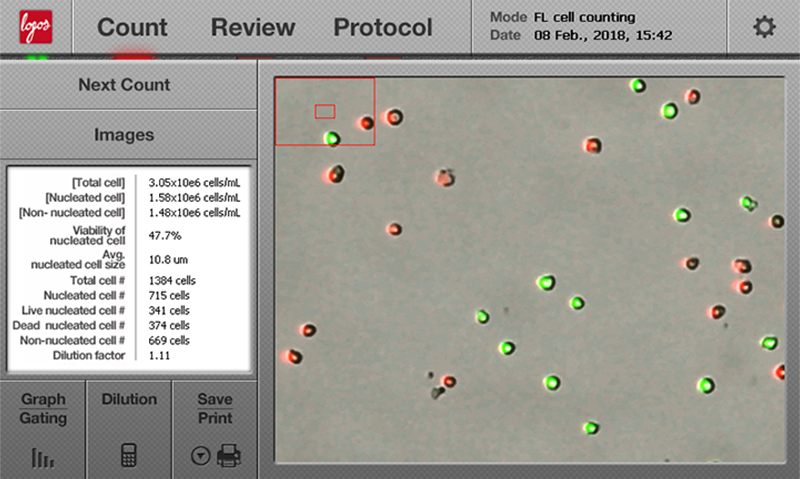Click dead nucleated count 374 cells
Screen dimensions: 800x479
click(169, 325)
